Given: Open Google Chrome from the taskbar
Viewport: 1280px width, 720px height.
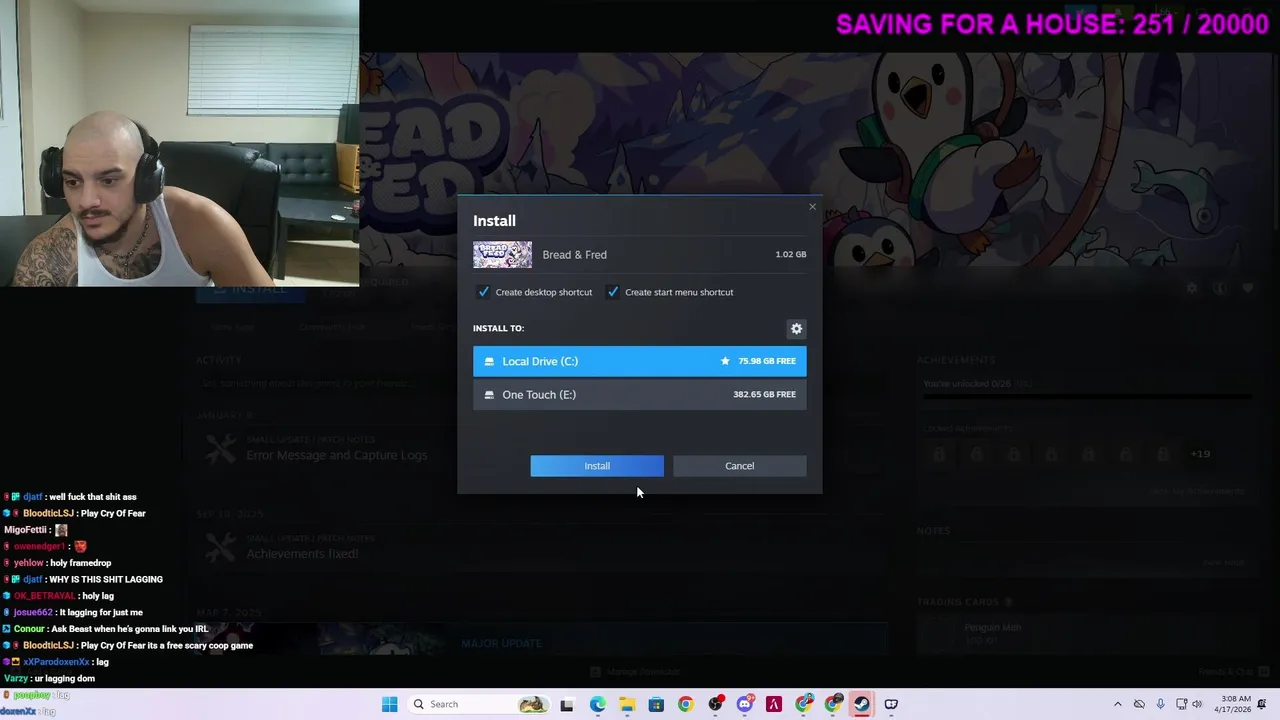Looking at the screenshot, I should (685, 704).
